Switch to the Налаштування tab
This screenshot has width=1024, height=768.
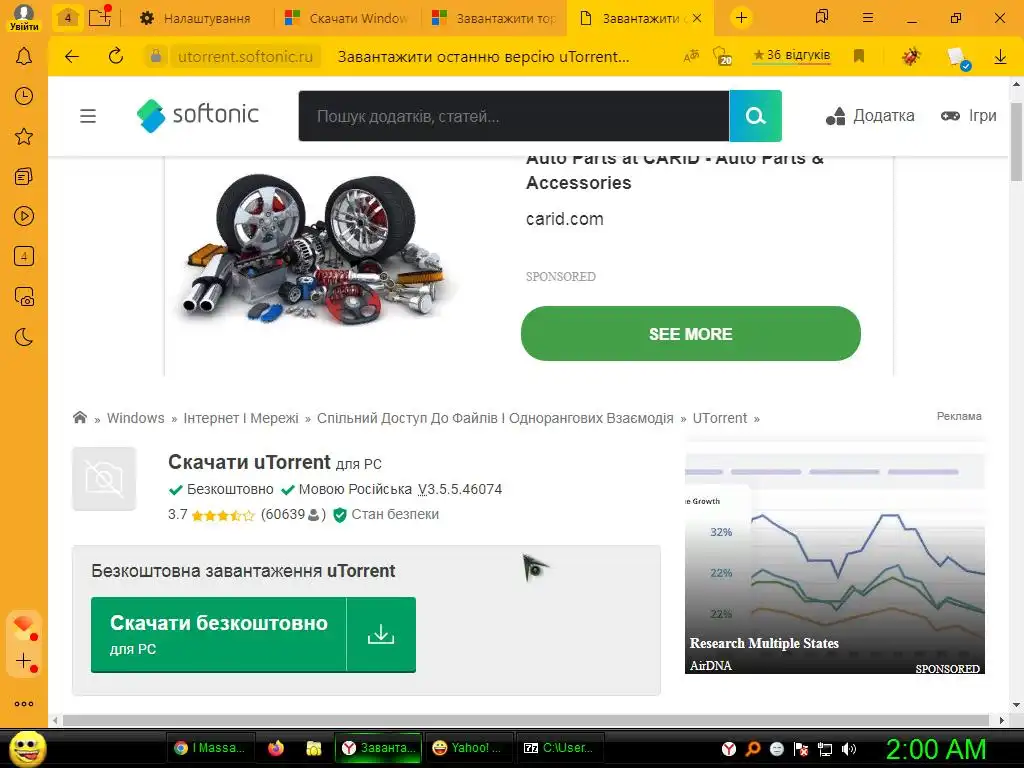(195, 18)
